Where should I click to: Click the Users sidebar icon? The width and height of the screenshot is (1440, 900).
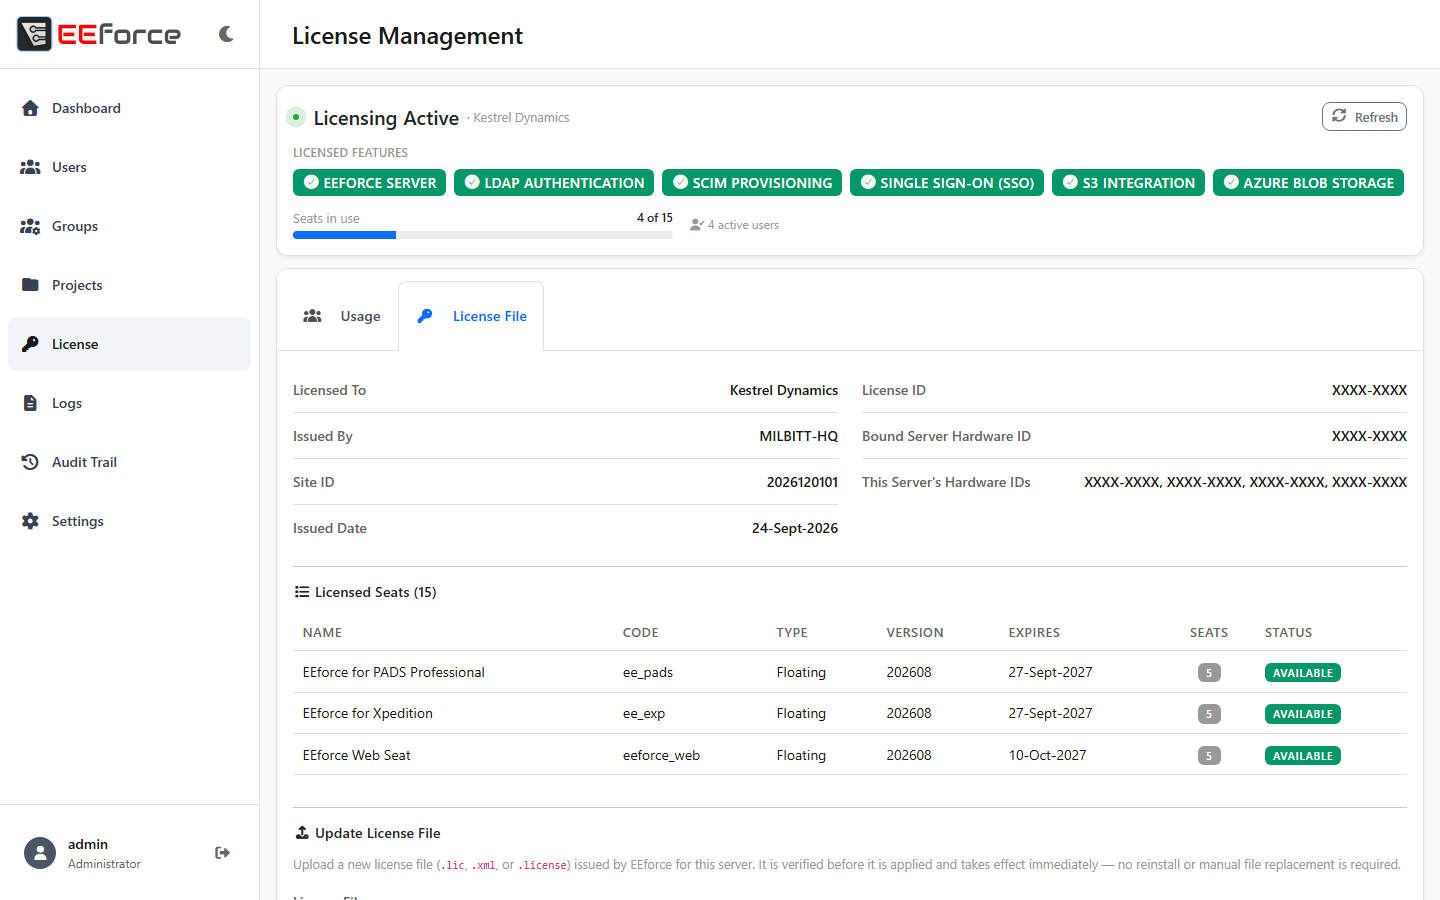coord(30,167)
